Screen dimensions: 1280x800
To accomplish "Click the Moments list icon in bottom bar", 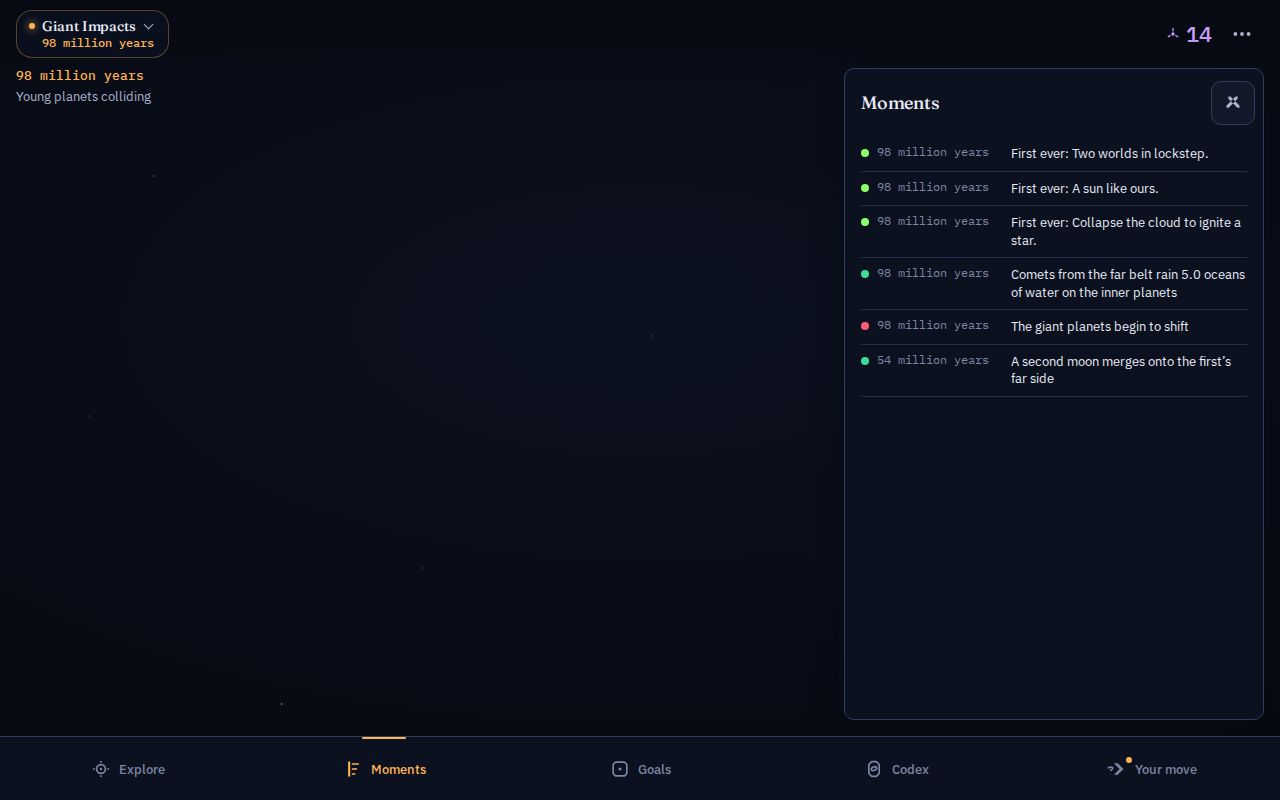I will 353,769.
